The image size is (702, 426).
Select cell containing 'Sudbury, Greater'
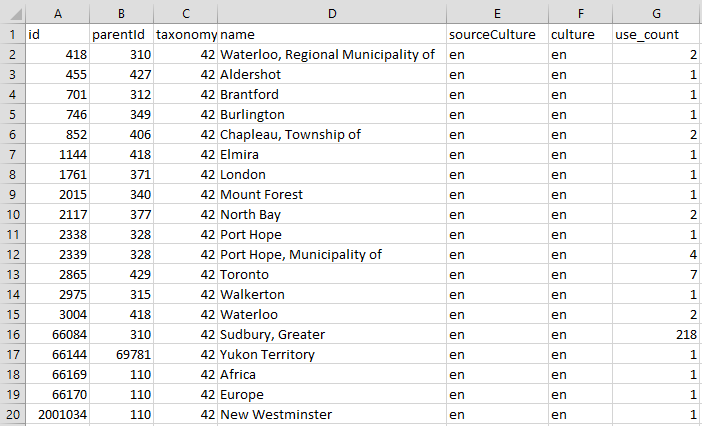[x=331, y=335]
